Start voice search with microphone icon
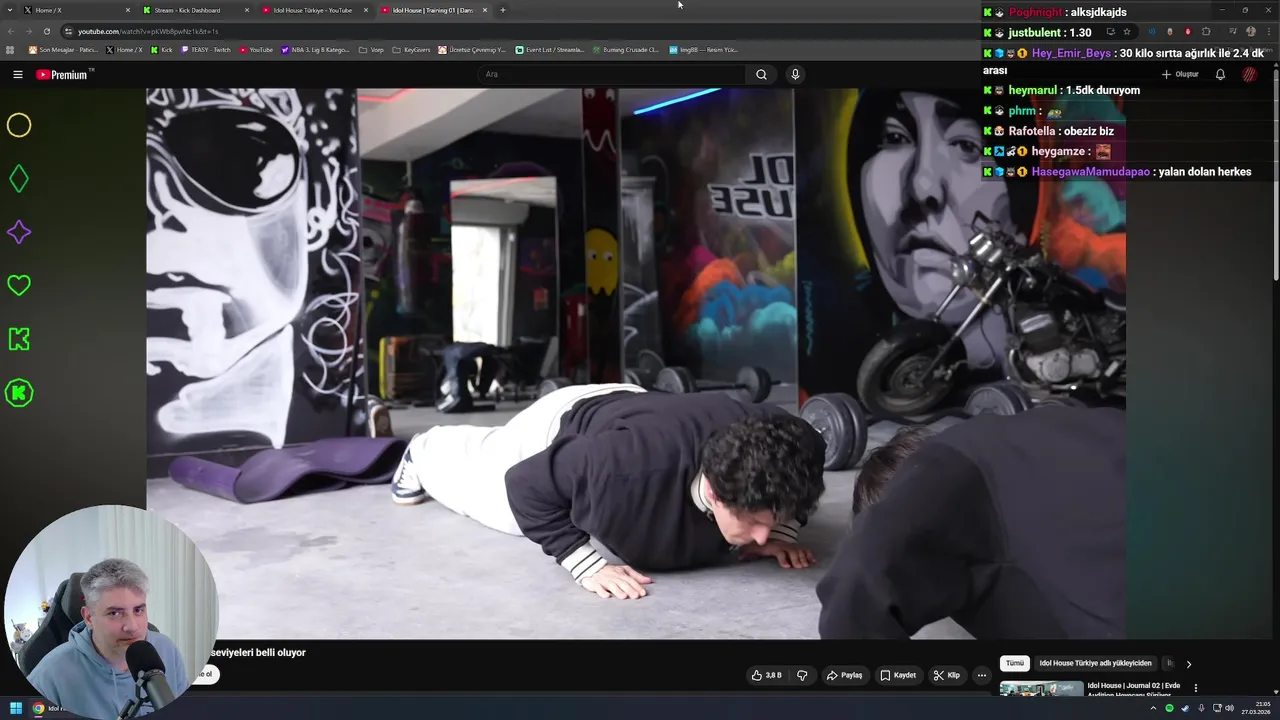Viewport: 1280px width, 720px height. [x=795, y=74]
